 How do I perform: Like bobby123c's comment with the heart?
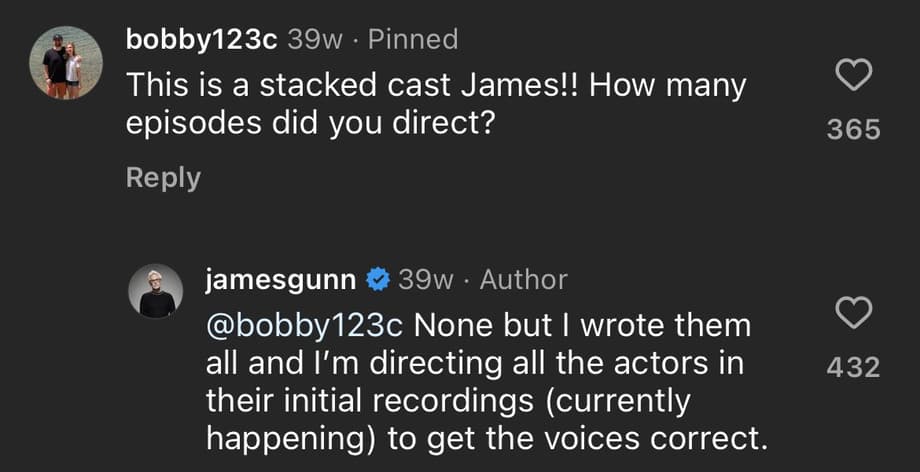pos(853,75)
